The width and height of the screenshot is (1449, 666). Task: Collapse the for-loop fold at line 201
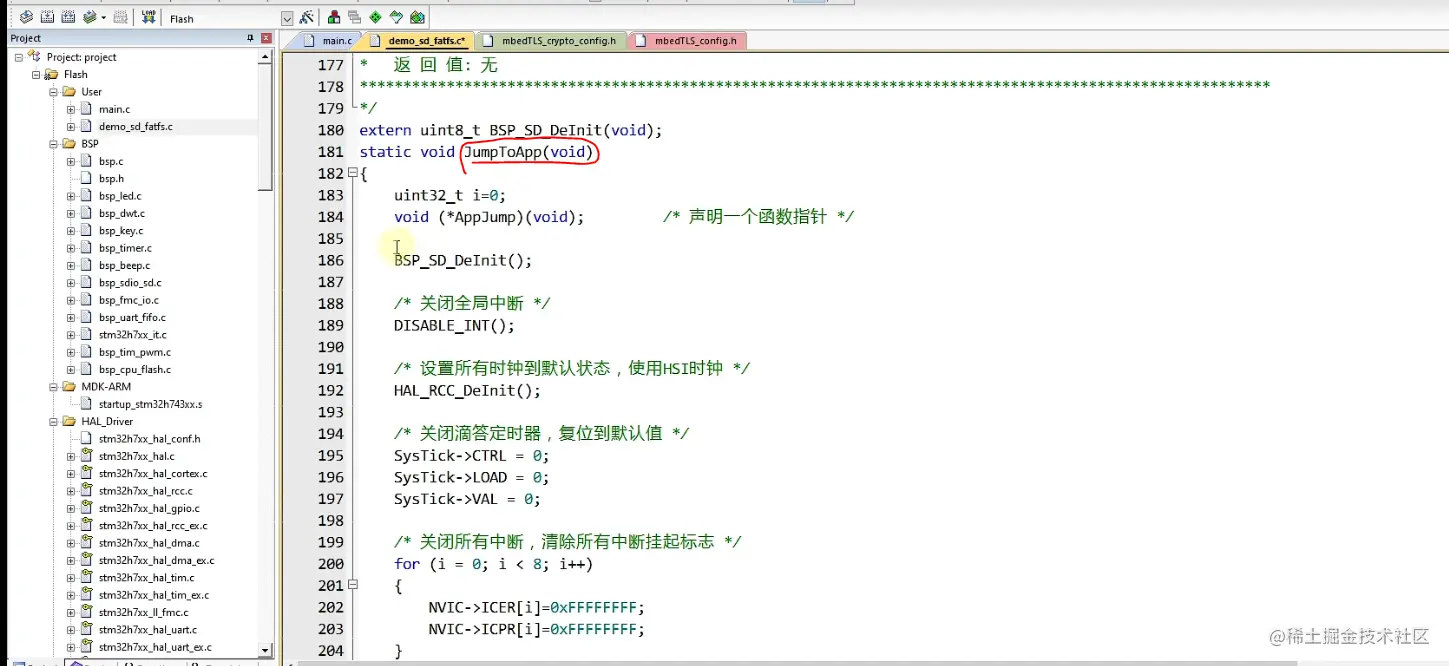[x=352, y=585]
